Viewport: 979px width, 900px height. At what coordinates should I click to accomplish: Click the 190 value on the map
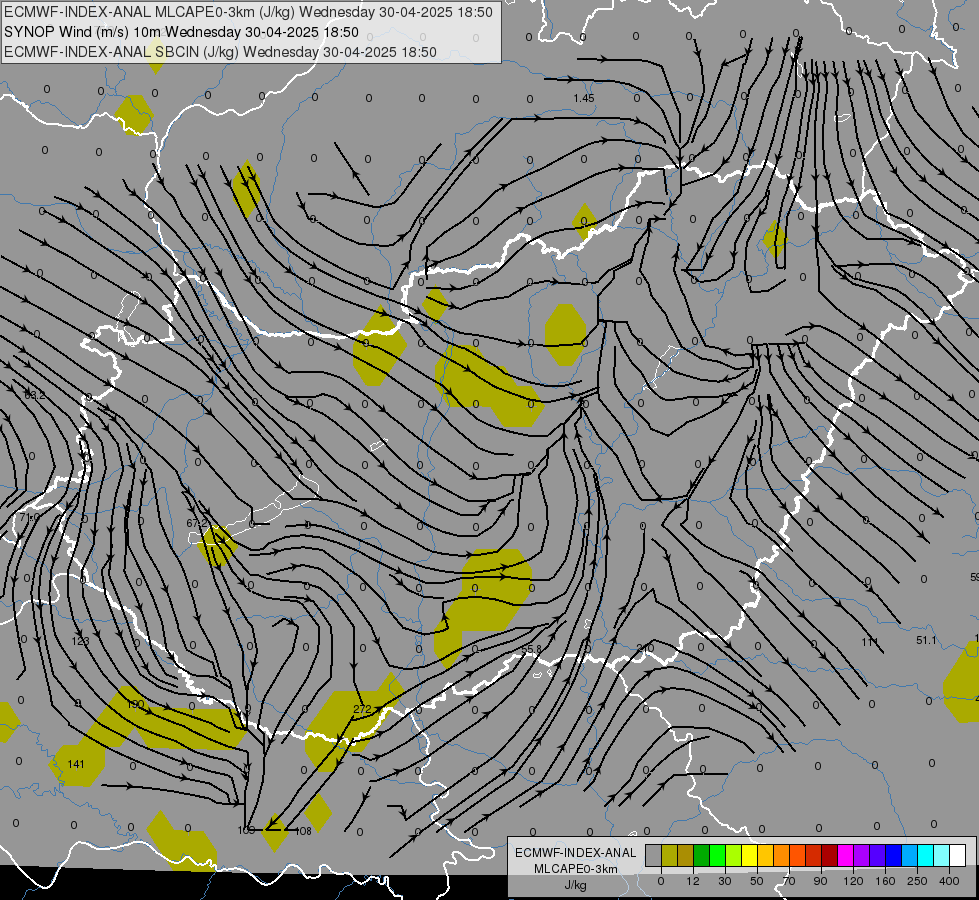coord(135,705)
